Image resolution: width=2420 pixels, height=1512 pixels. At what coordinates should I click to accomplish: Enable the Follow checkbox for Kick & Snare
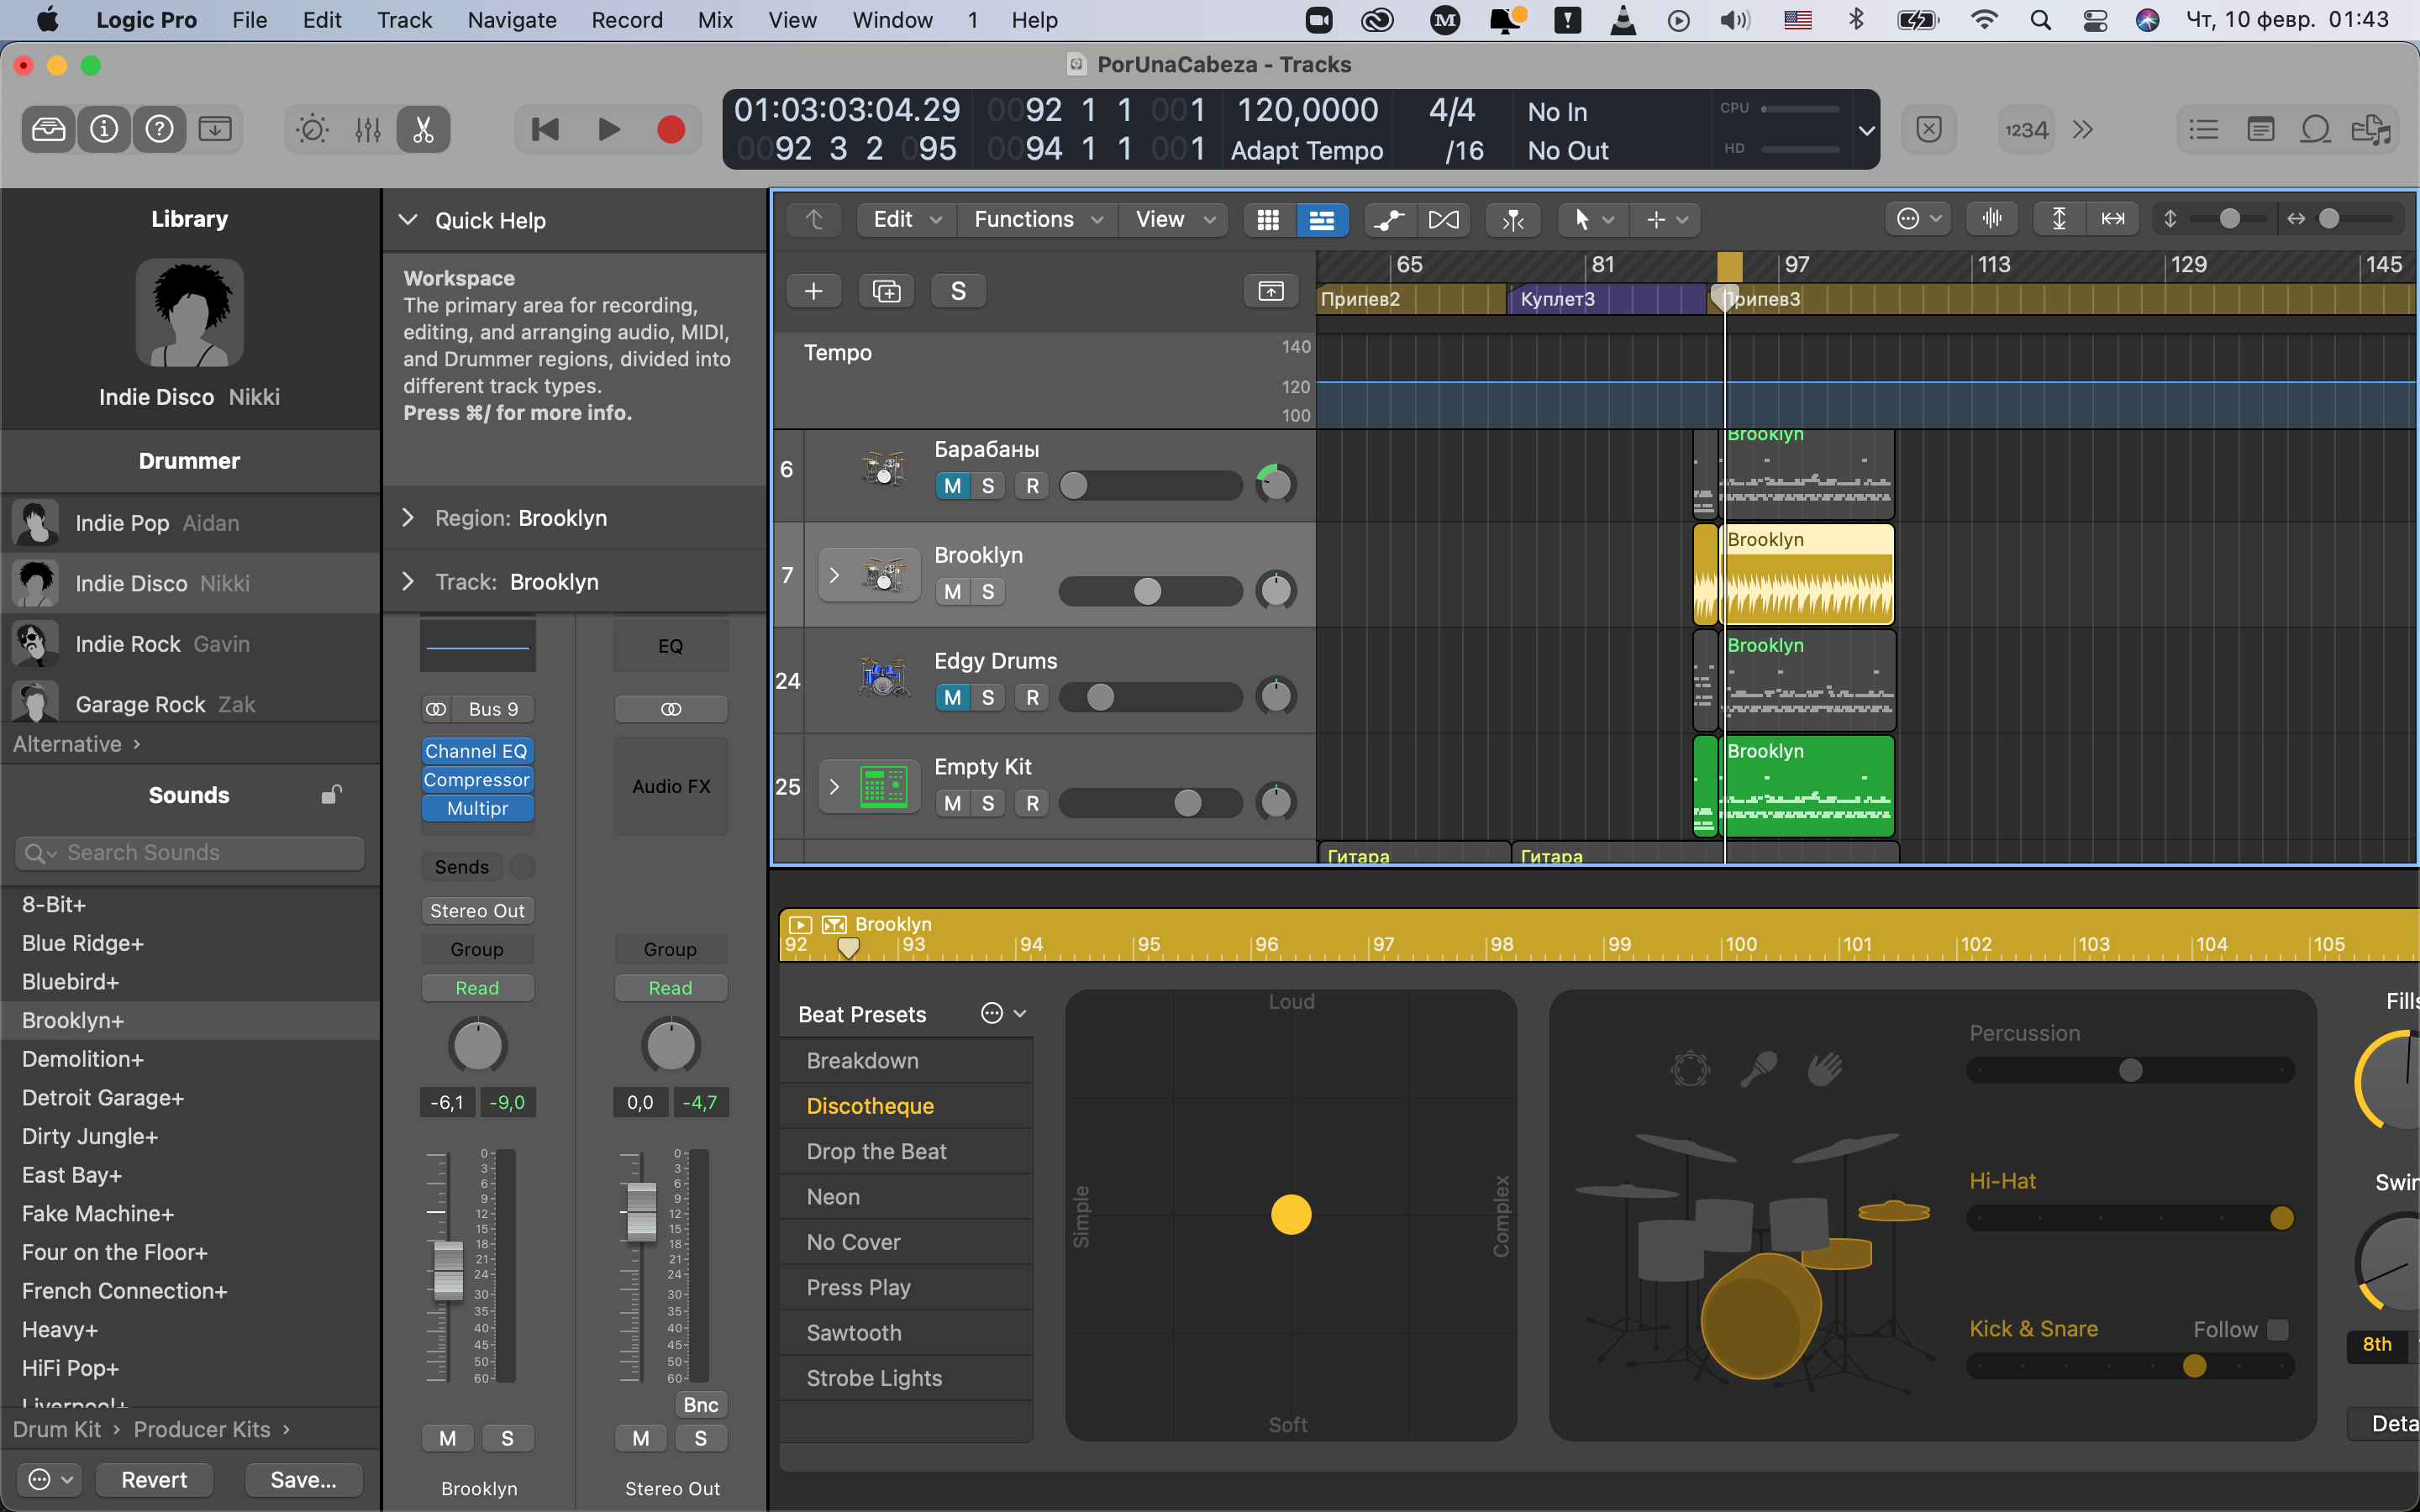pos(2277,1329)
